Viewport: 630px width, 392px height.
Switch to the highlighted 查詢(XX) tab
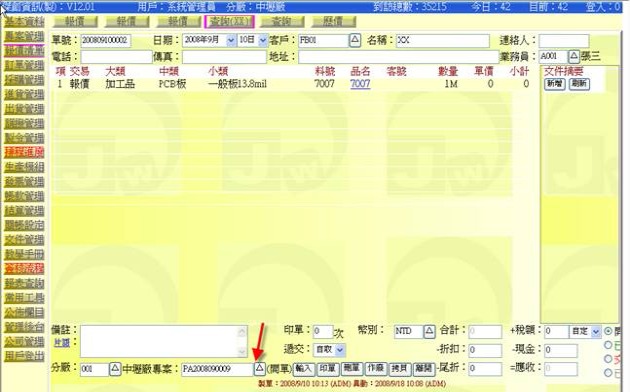[x=229, y=22]
